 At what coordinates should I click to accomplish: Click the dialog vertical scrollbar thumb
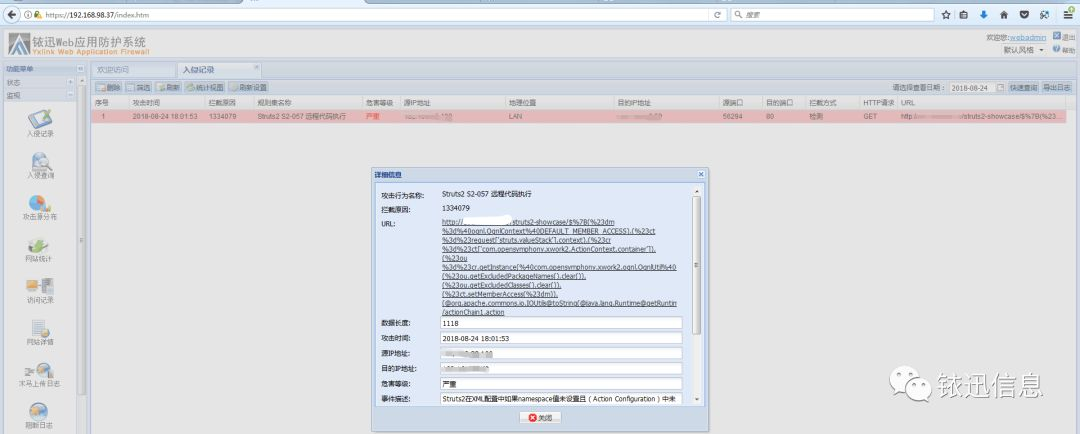coord(696,265)
